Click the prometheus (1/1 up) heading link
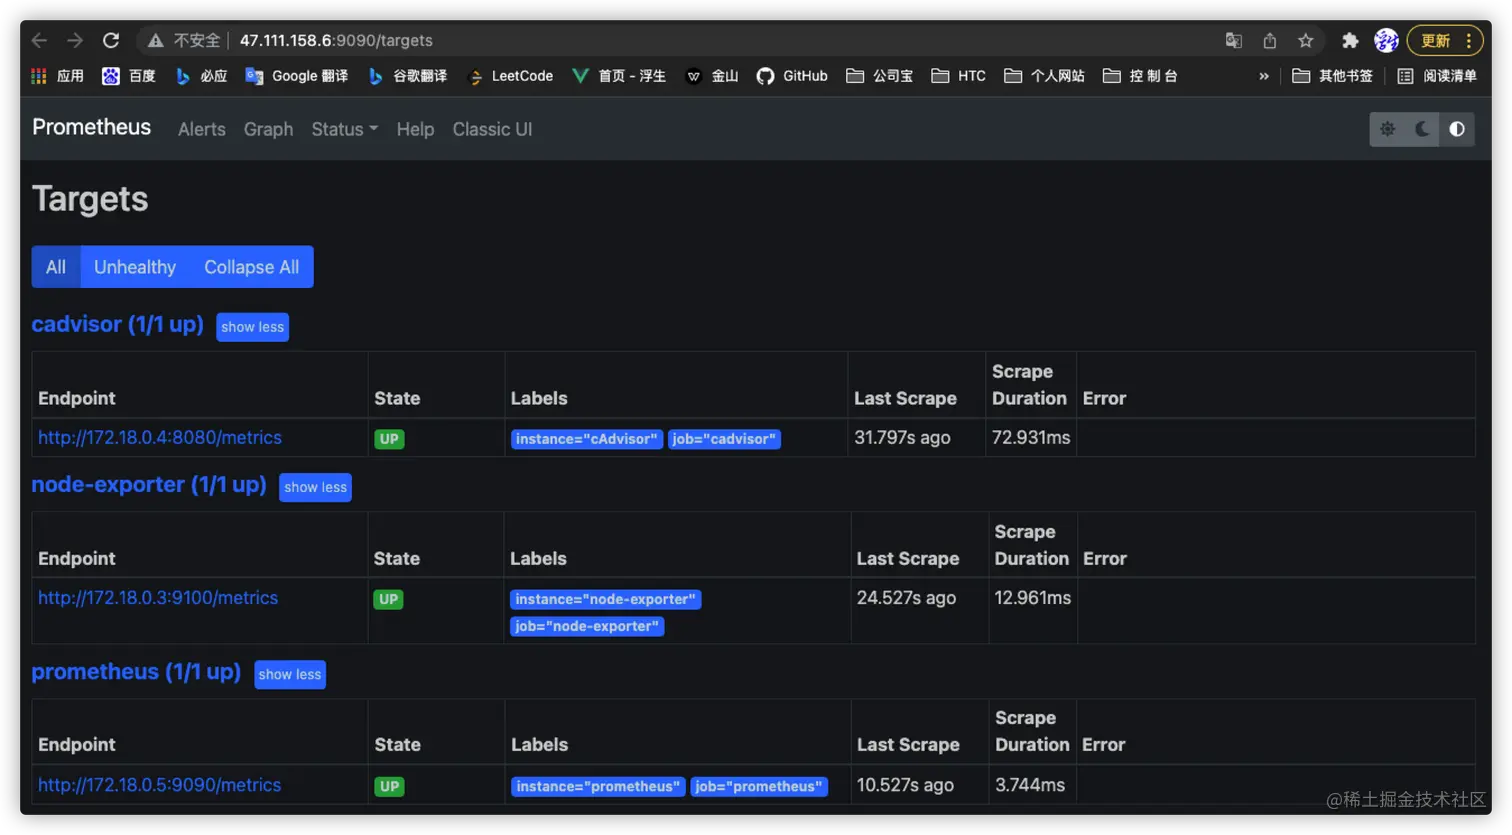Image resolution: width=1512 pixels, height=835 pixels. pyautogui.click(x=136, y=671)
